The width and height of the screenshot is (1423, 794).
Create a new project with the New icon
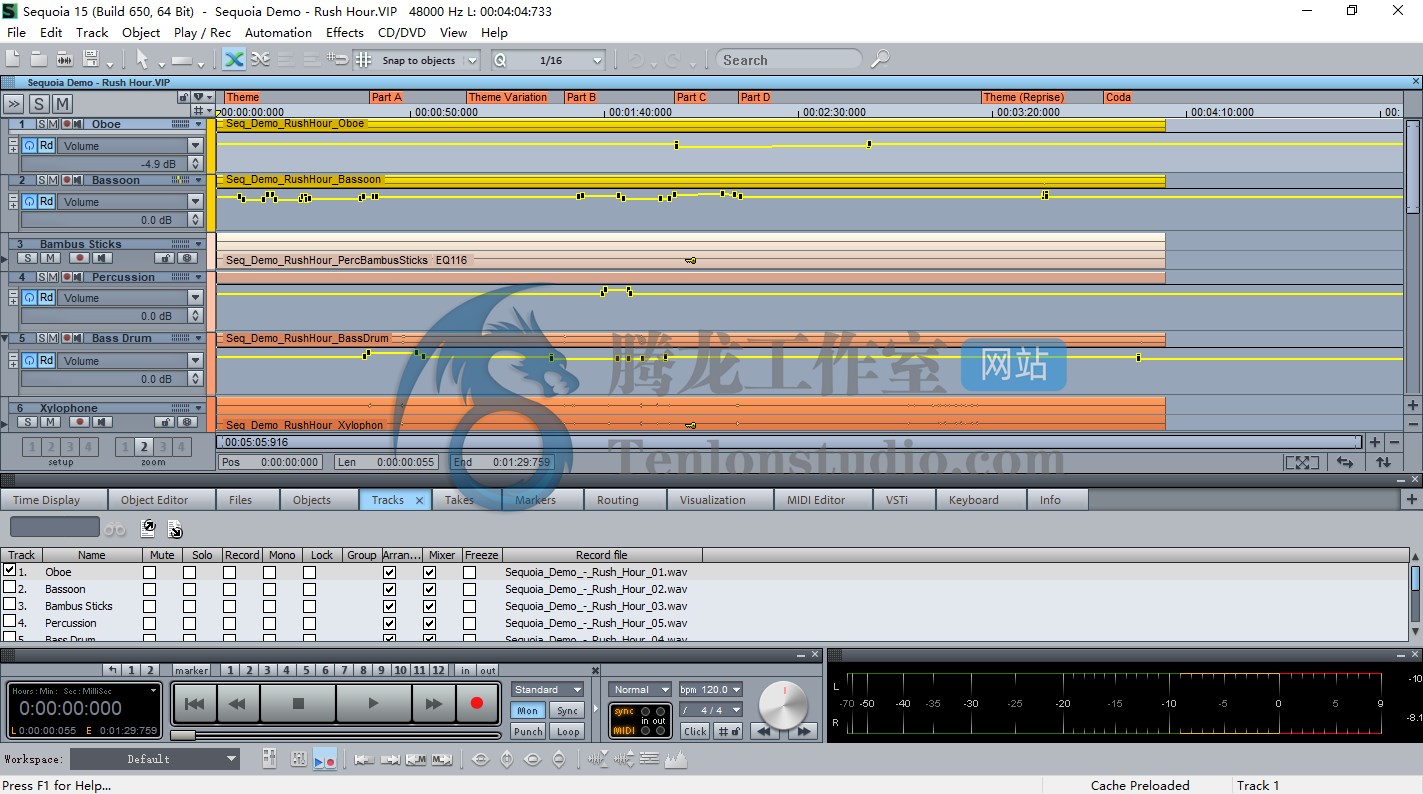(15, 60)
